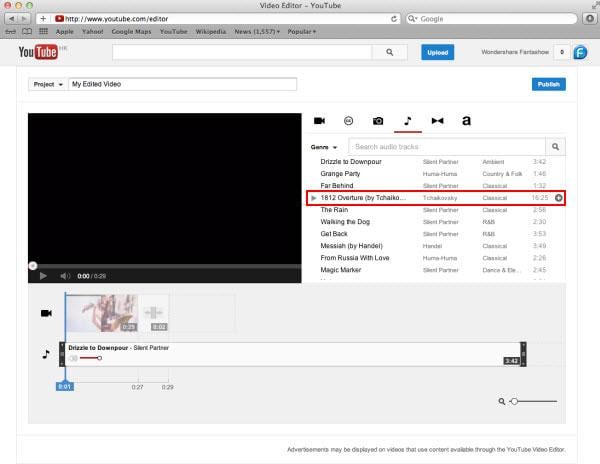Click the timeline video camera icon
The width and height of the screenshot is (600, 464).
pyautogui.click(x=46, y=313)
